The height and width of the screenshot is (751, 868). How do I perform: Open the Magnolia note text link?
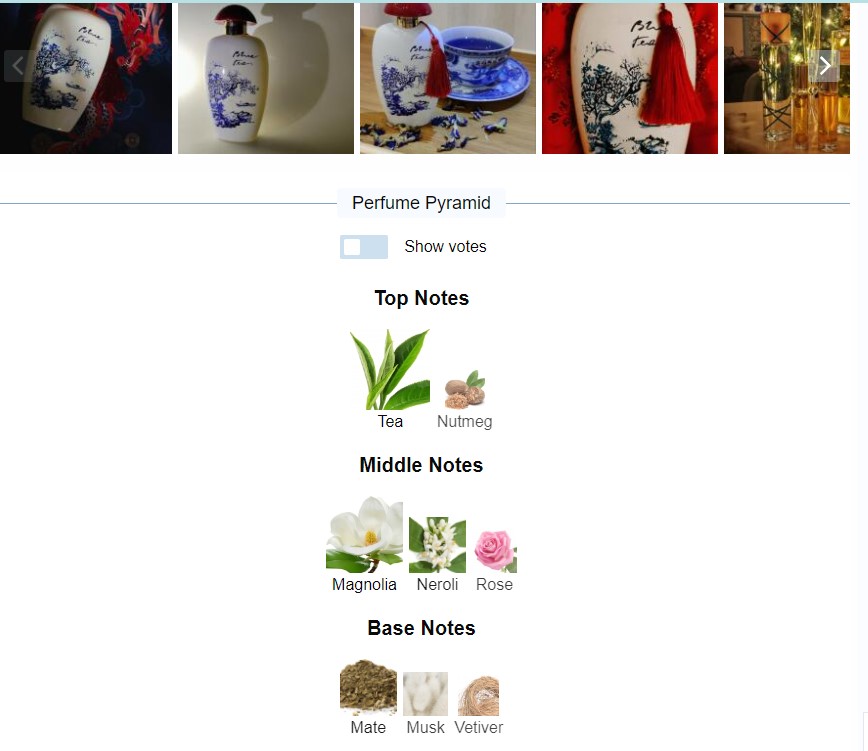pos(364,584)
